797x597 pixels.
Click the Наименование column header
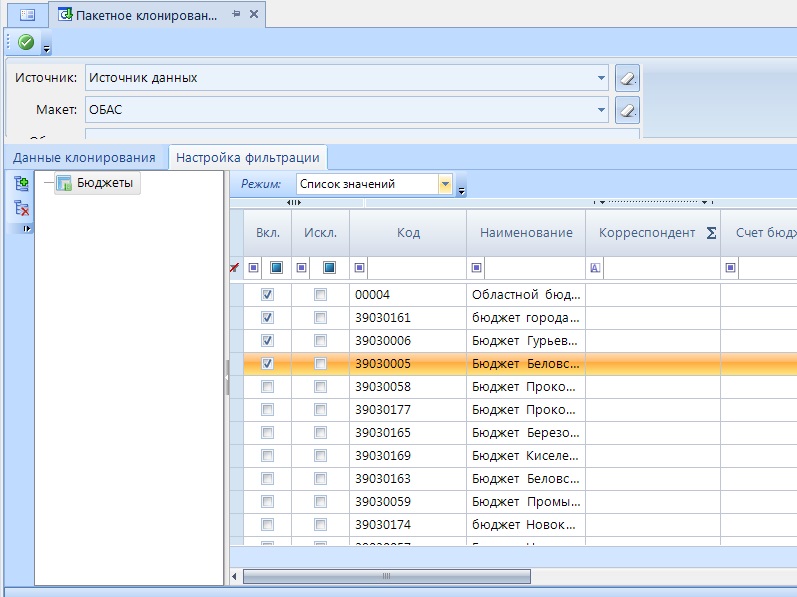coord(525,233)
